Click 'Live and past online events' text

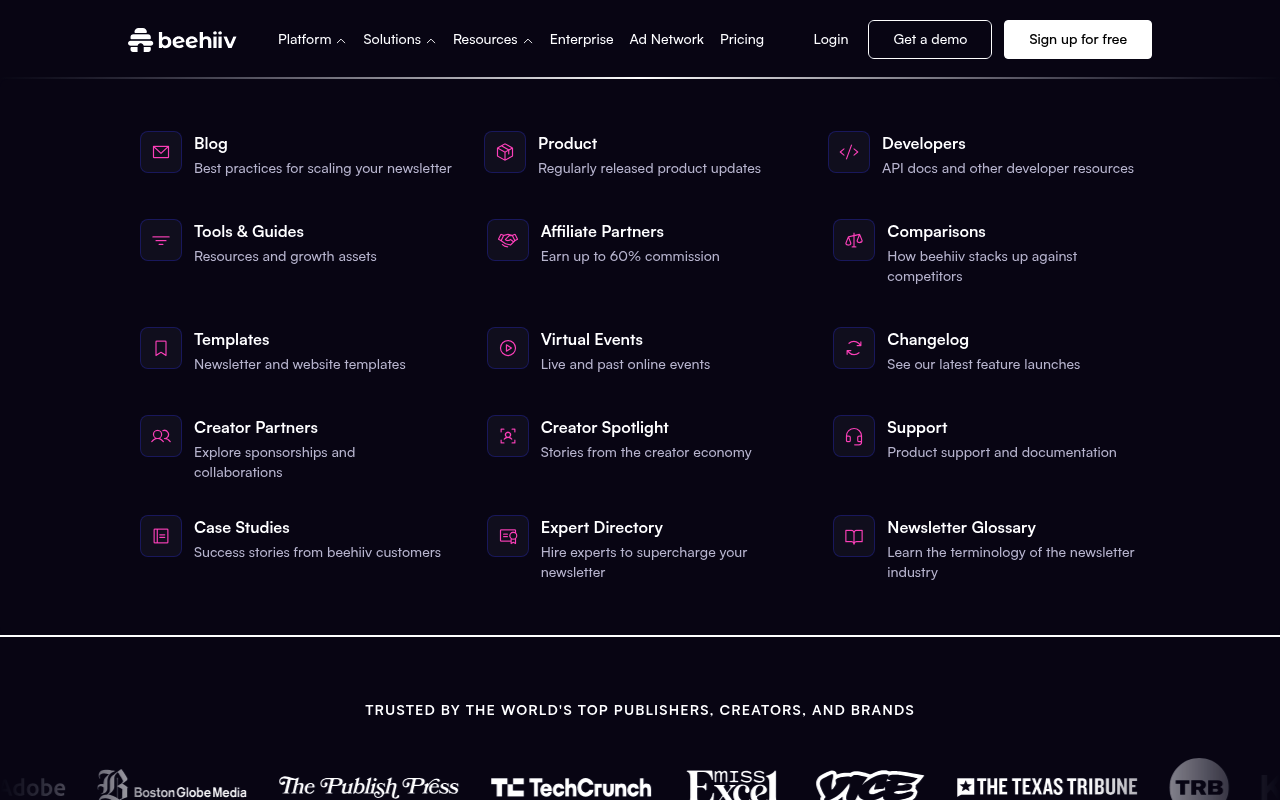point(625,364)
